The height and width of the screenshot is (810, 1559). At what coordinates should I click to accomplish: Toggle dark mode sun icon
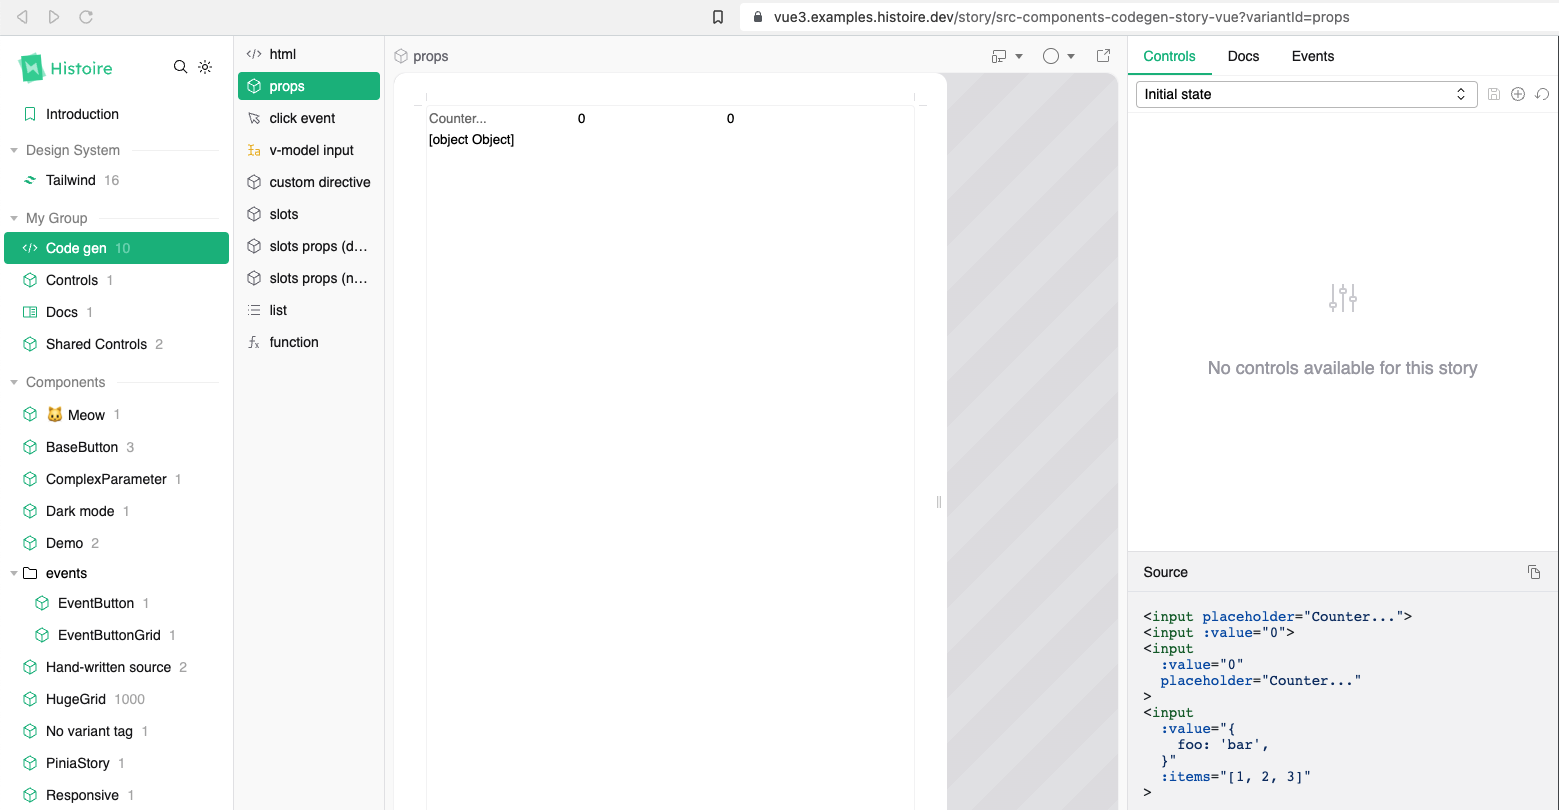(205, 67)
